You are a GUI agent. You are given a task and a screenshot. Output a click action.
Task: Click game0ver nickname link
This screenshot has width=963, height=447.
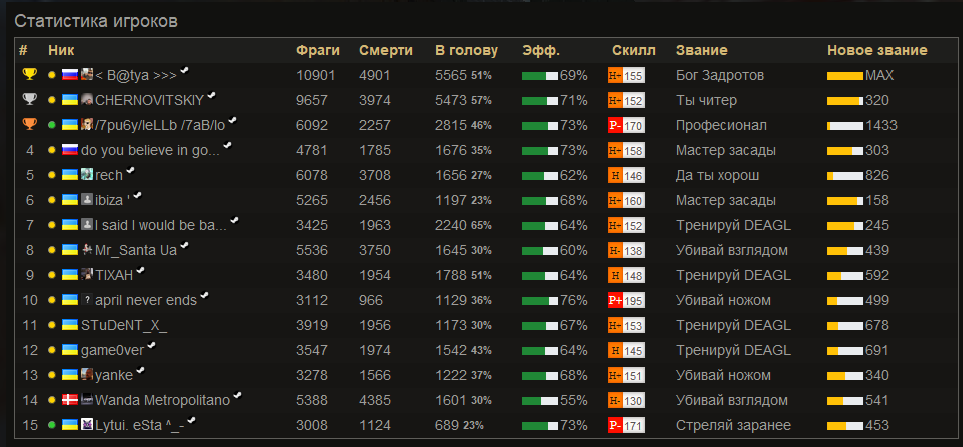(113, 351)
